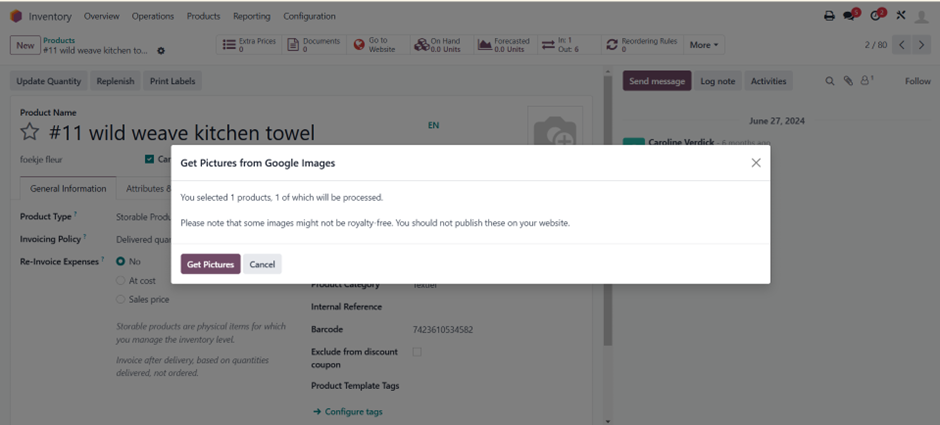
Task: Click the New record button
Action: tap(25, 45)
